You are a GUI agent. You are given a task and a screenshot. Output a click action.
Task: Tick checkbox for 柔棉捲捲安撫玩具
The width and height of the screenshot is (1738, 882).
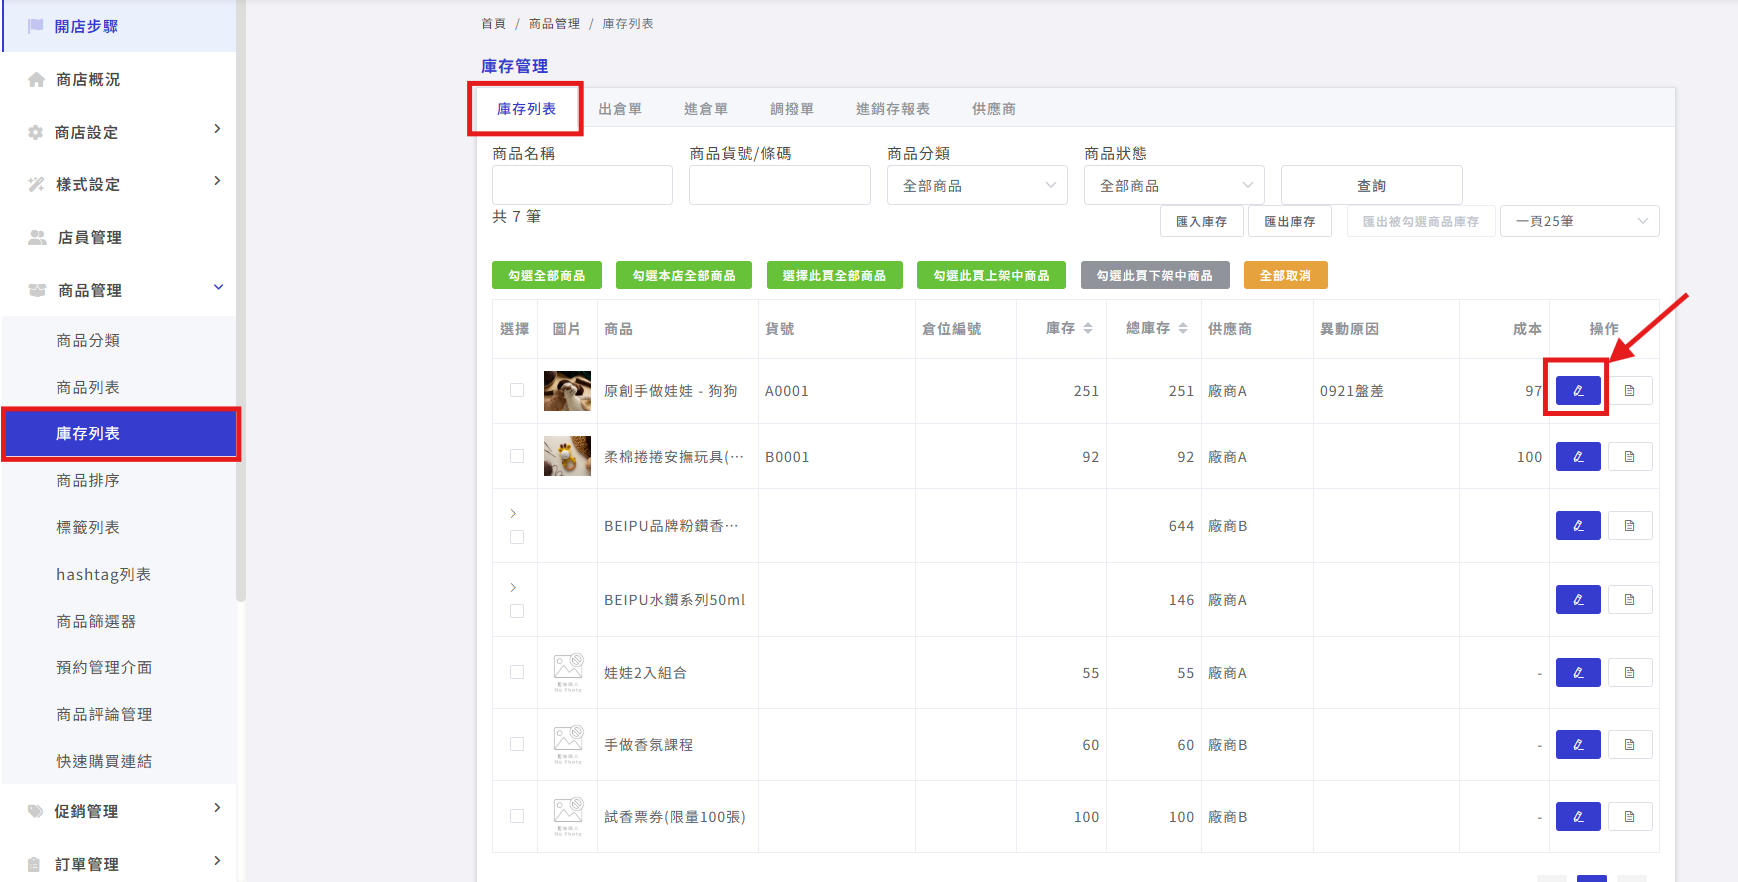517,456
